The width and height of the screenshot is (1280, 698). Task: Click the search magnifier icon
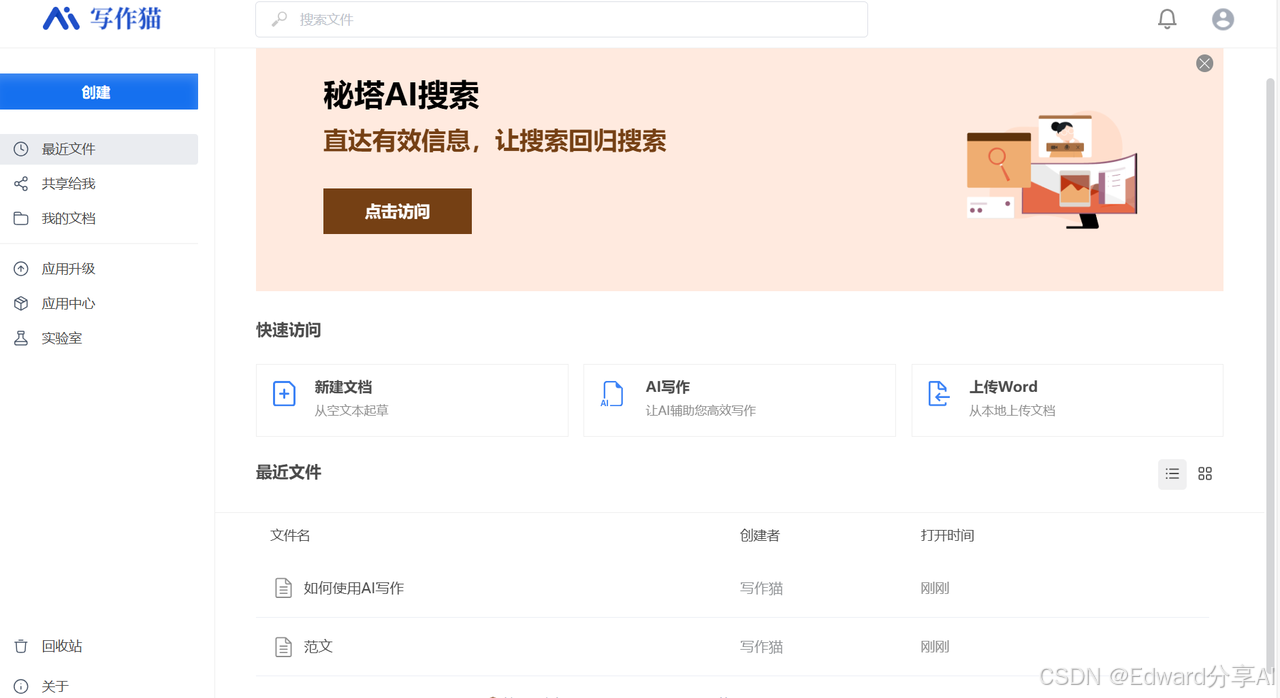coord(280,19)
